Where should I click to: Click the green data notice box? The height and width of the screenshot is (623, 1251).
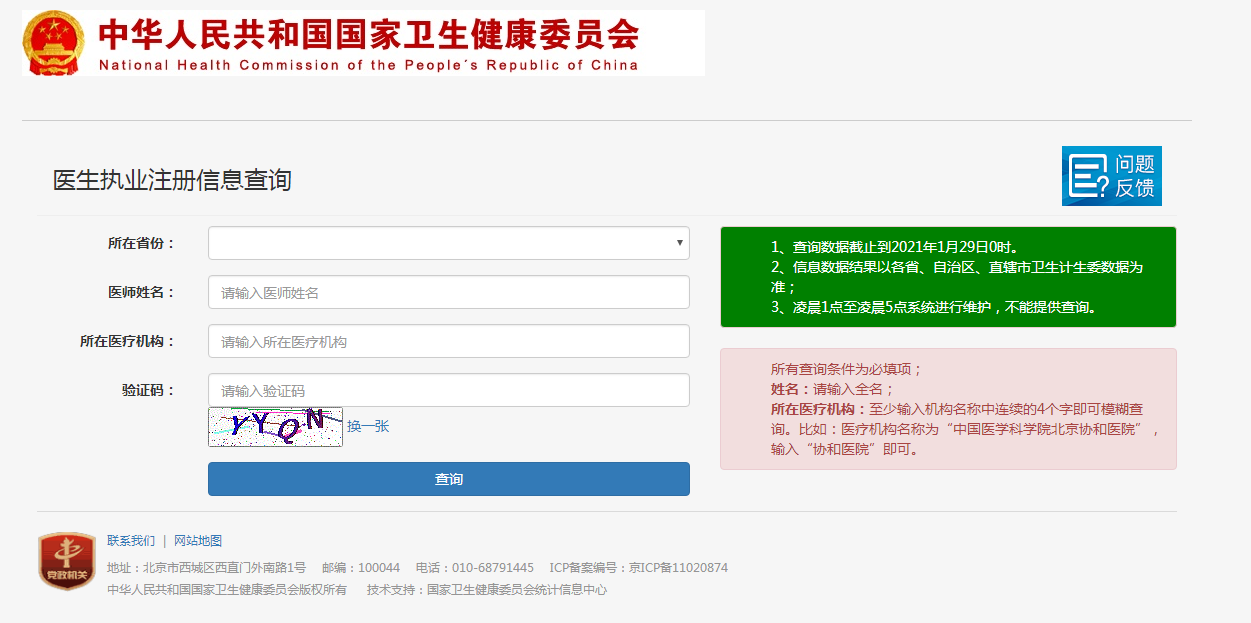click(947, 277)
